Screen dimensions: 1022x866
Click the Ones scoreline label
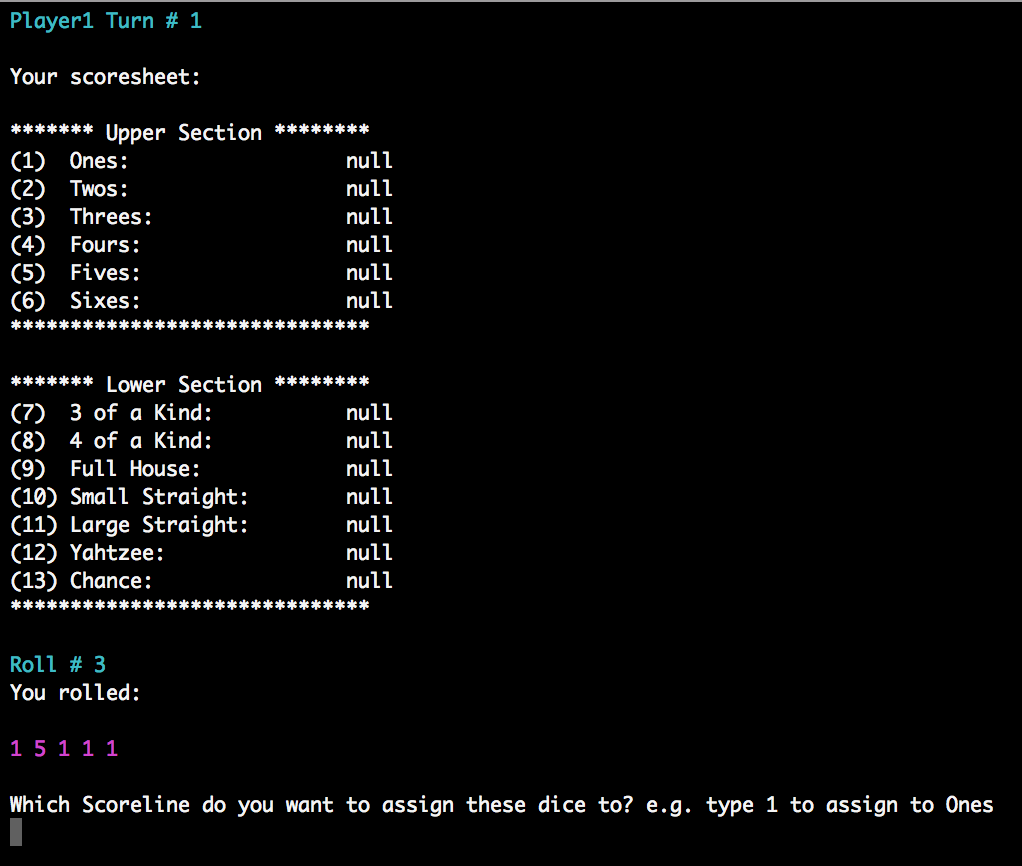(99, 160)
